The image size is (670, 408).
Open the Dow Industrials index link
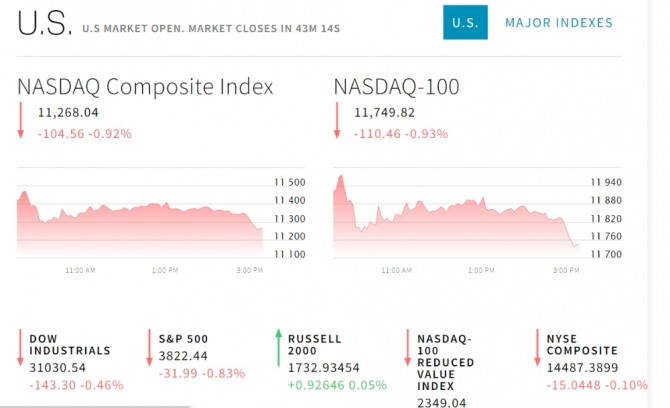click(x=70, y=345)
